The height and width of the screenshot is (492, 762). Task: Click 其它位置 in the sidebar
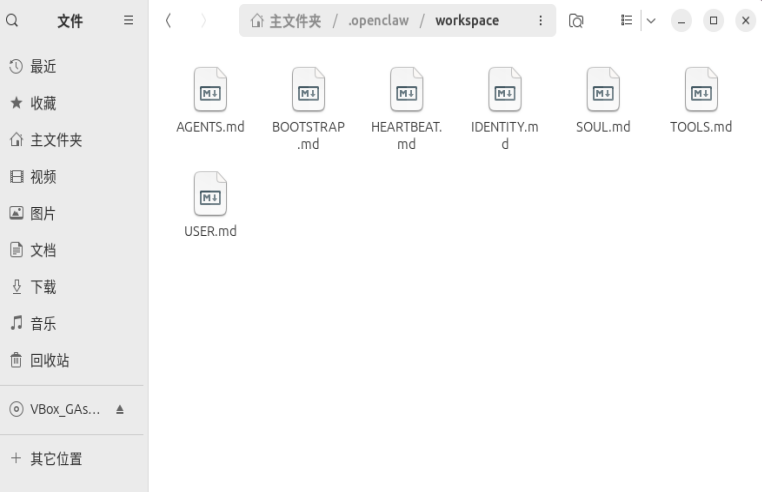point(53,459)
